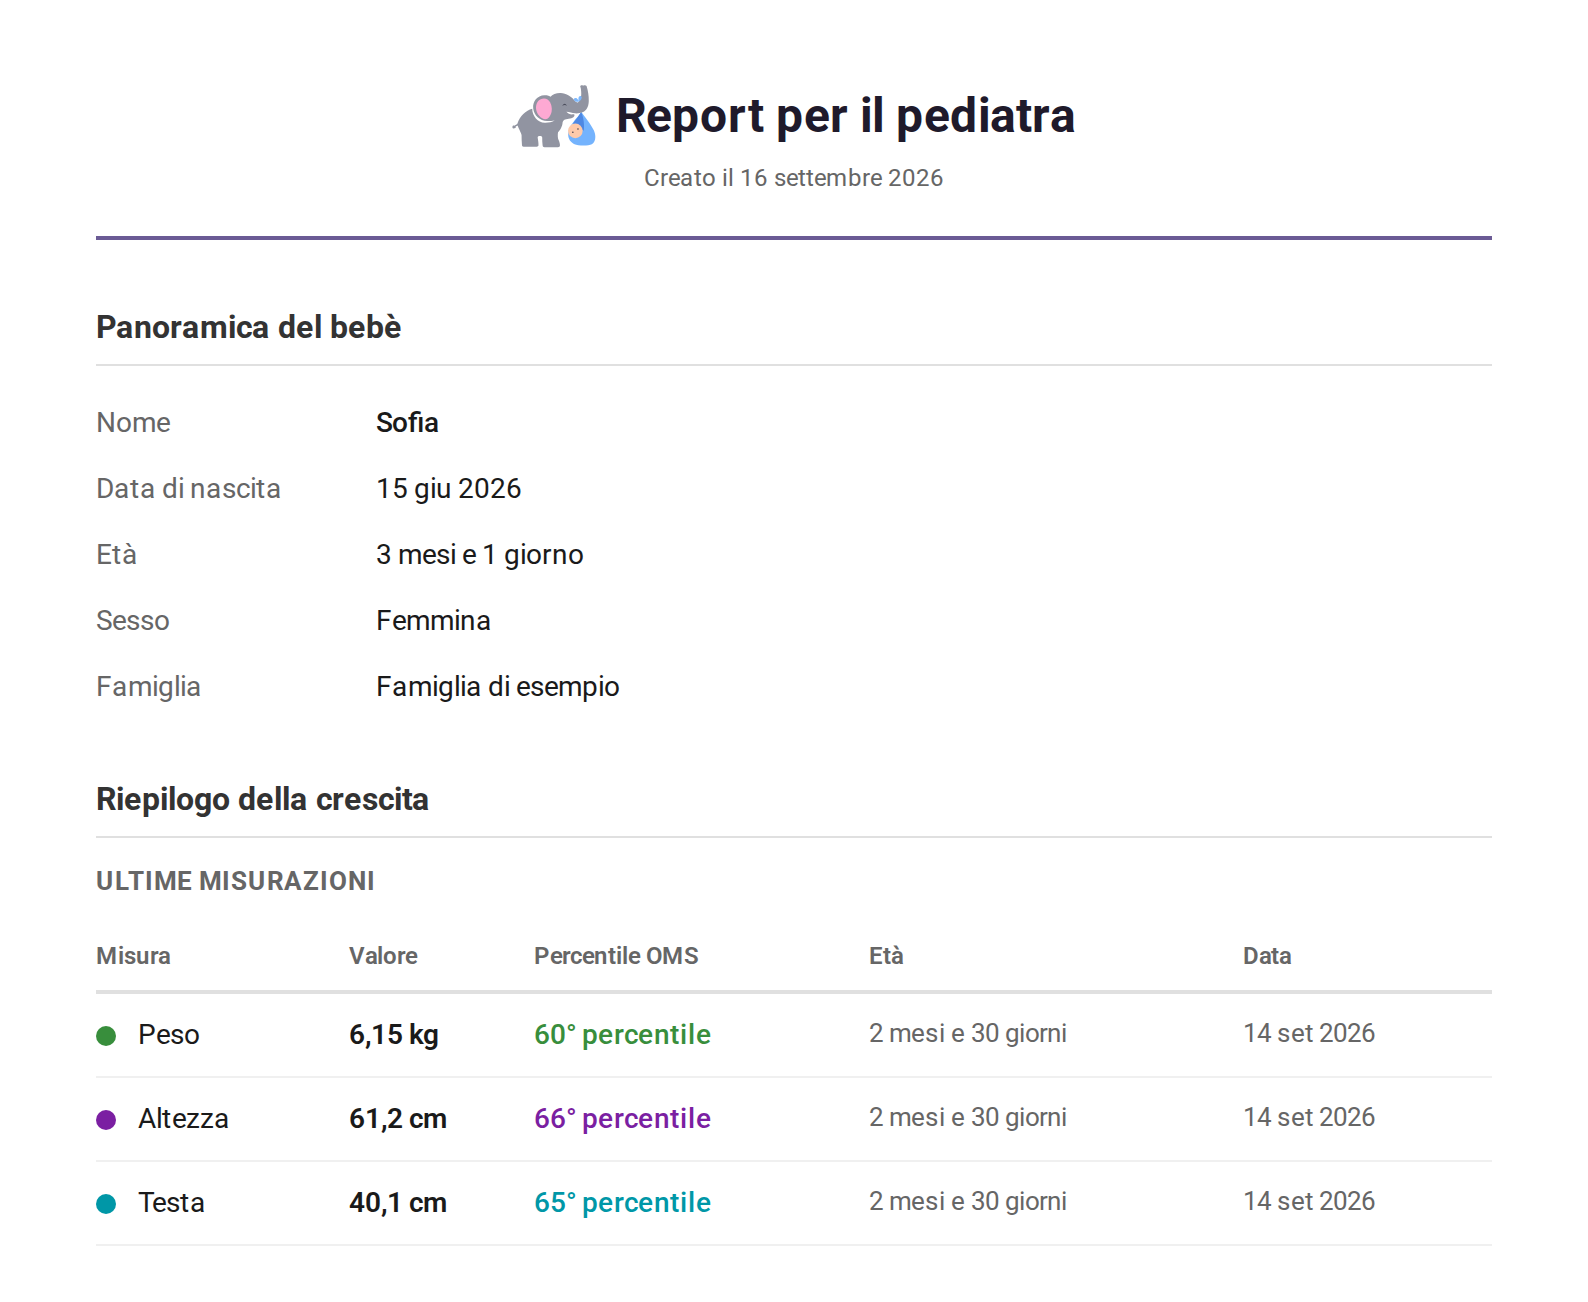
Task: Click the "Data di nascita" label
Action: pyautogui.click(x=188, y=488)
